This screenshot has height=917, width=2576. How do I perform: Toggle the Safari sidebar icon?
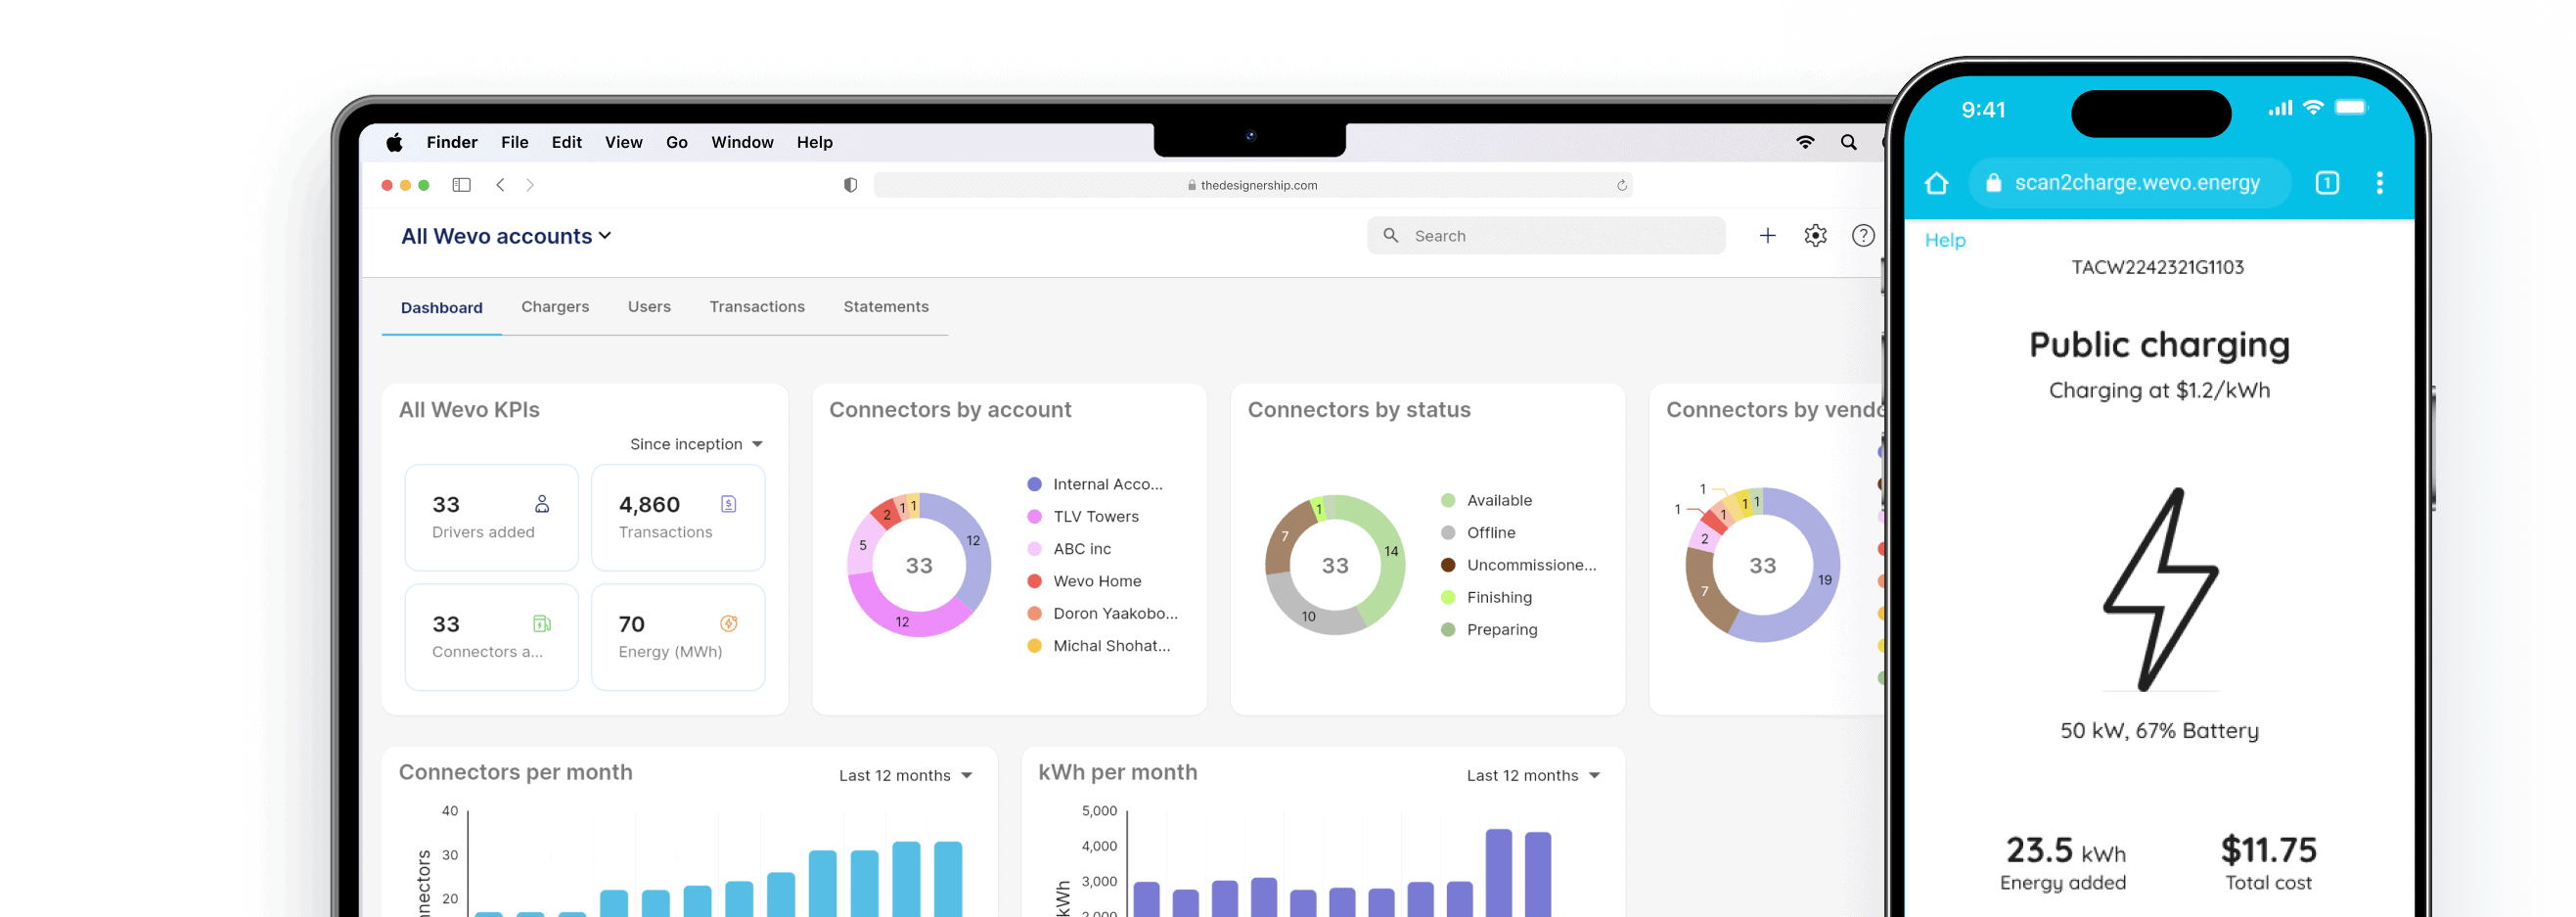(x=461, y=185)
